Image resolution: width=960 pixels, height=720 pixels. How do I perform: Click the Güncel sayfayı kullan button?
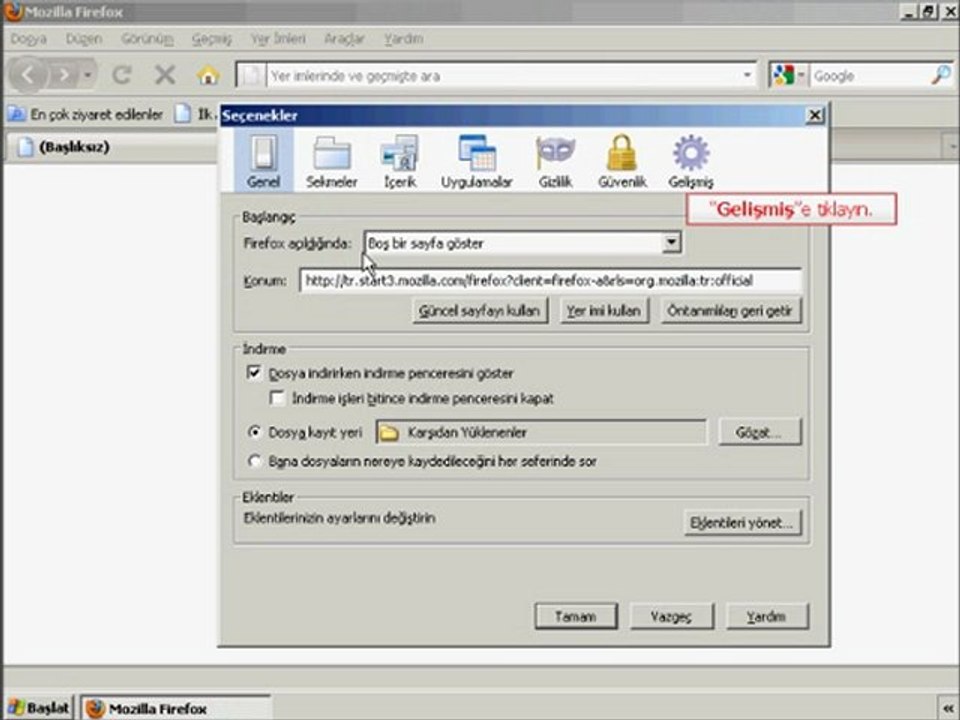point(480,311)
